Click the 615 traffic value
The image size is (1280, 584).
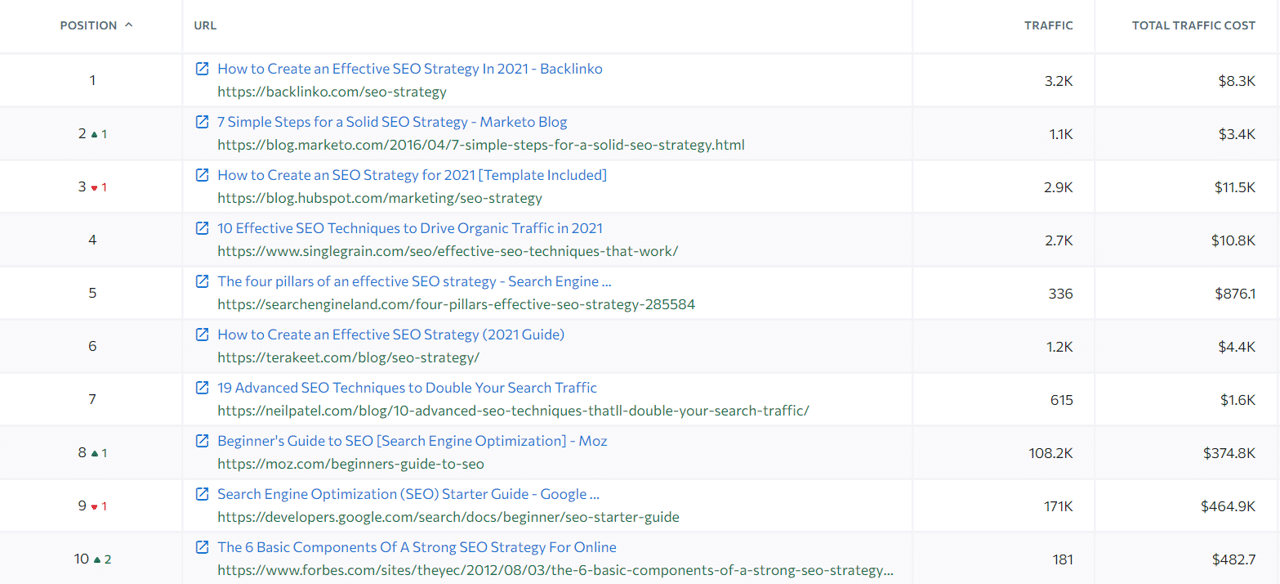1062,400
